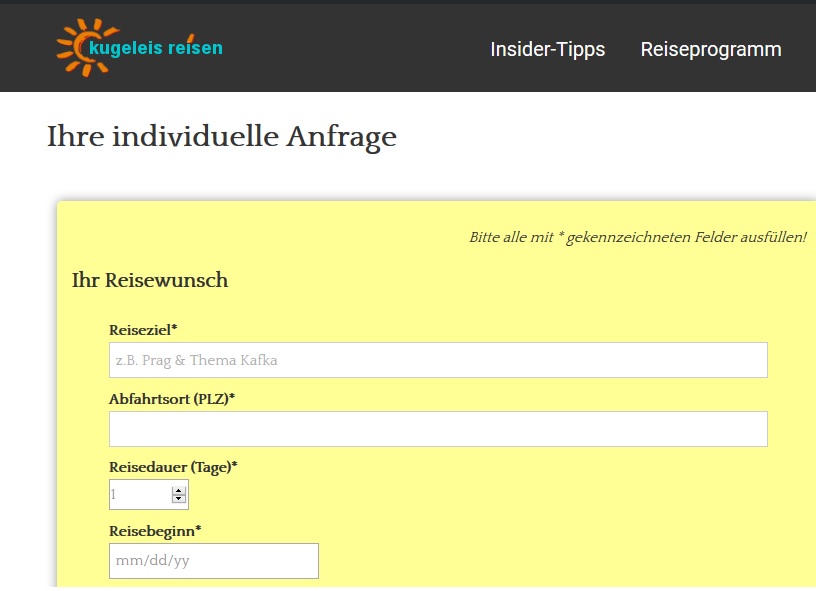Screen dimensions: 816x591
Task: Click the 'Abfahrtsort (PLZ)*' label
Action: [172, 399]
